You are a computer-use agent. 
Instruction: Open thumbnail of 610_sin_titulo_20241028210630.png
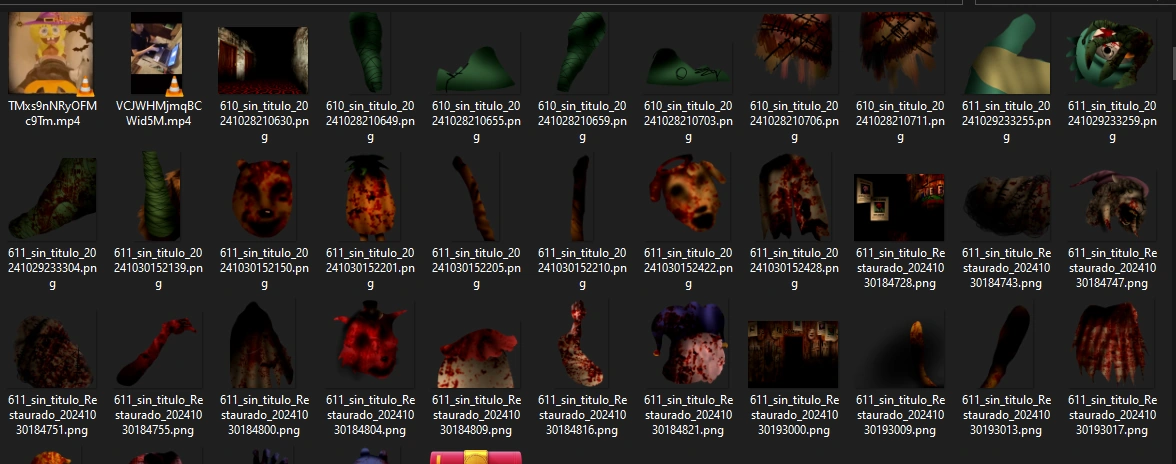pyautogui.click(x=263, y=61)
